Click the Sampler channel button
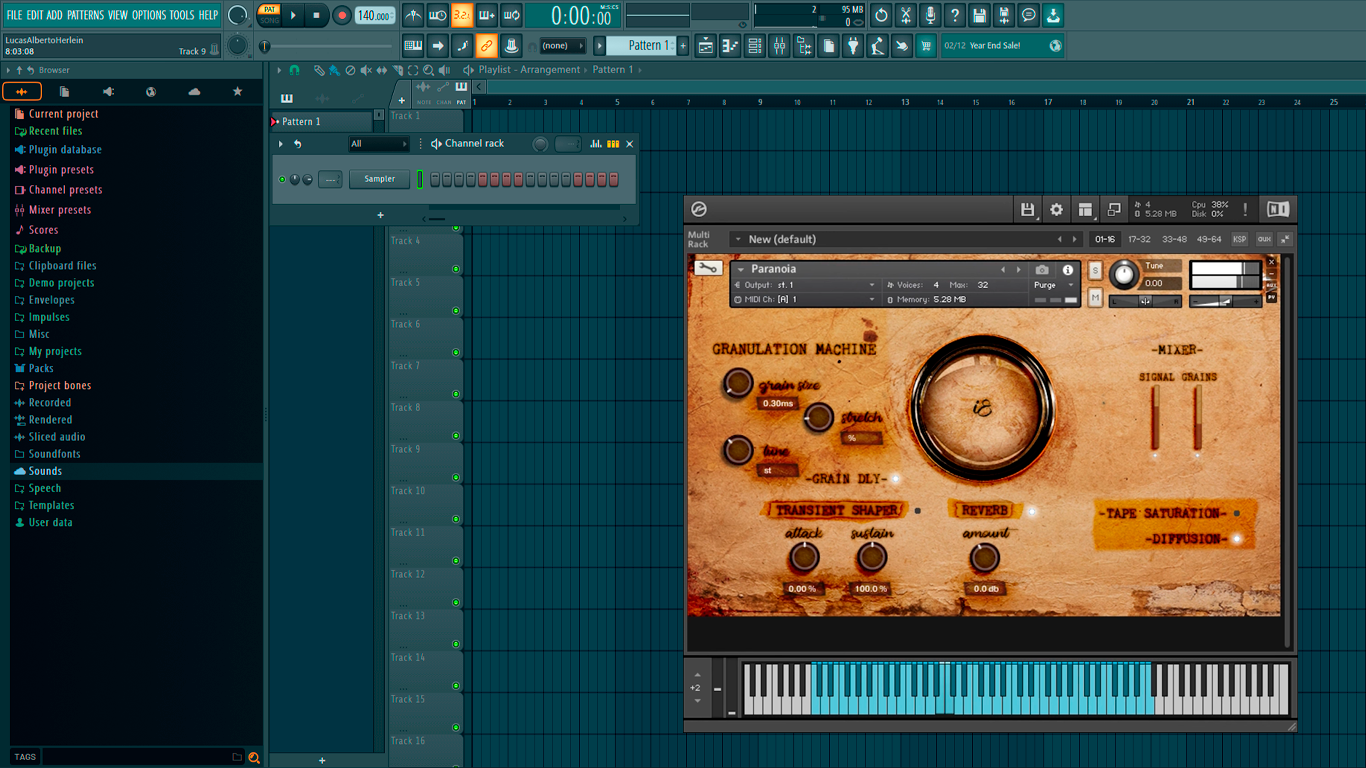 (x=380, y=179)
